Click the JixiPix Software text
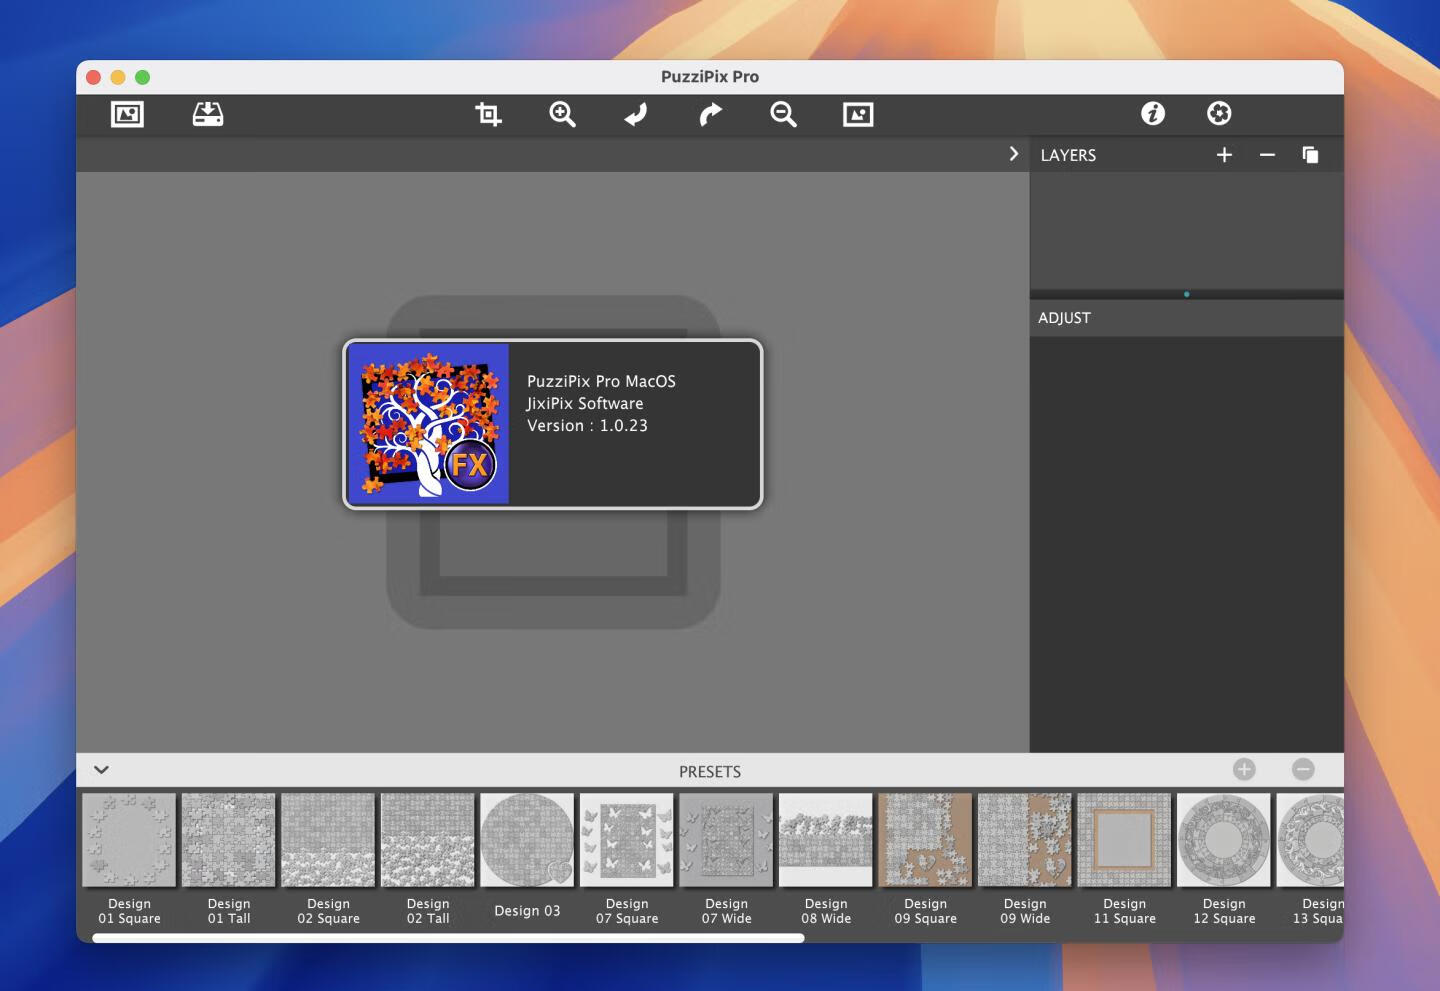Image resolution: width=1440 pixels, height=991 pixels. [x=585, y=404]
